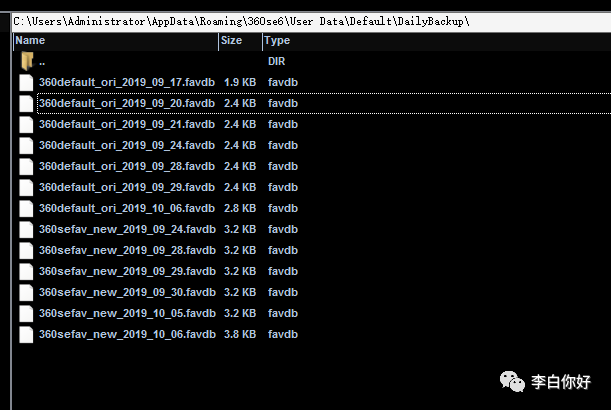Click 2.4 KB size of 360default_ori_2019_09_21 row
611x410 pixels.
coord(240,125)
